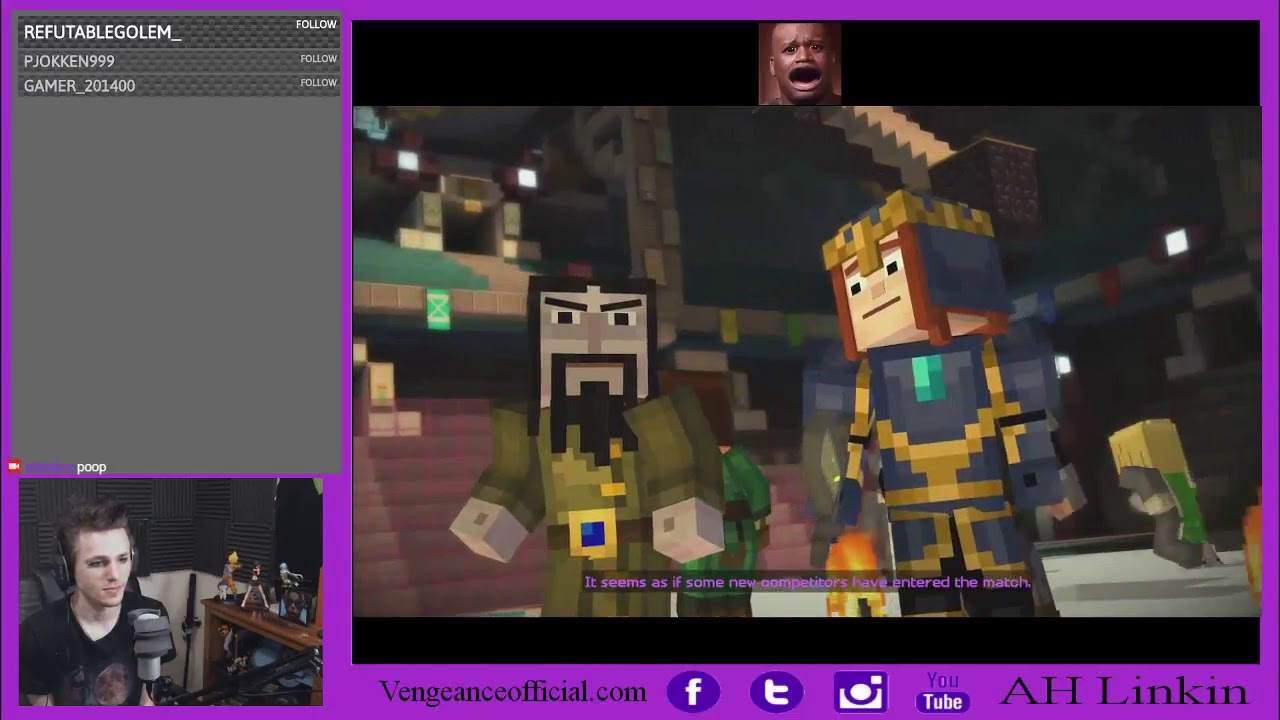This screenshot has height=720, width=1280.
Task: Click the "poop" chat message
Action: click(91, 467)
